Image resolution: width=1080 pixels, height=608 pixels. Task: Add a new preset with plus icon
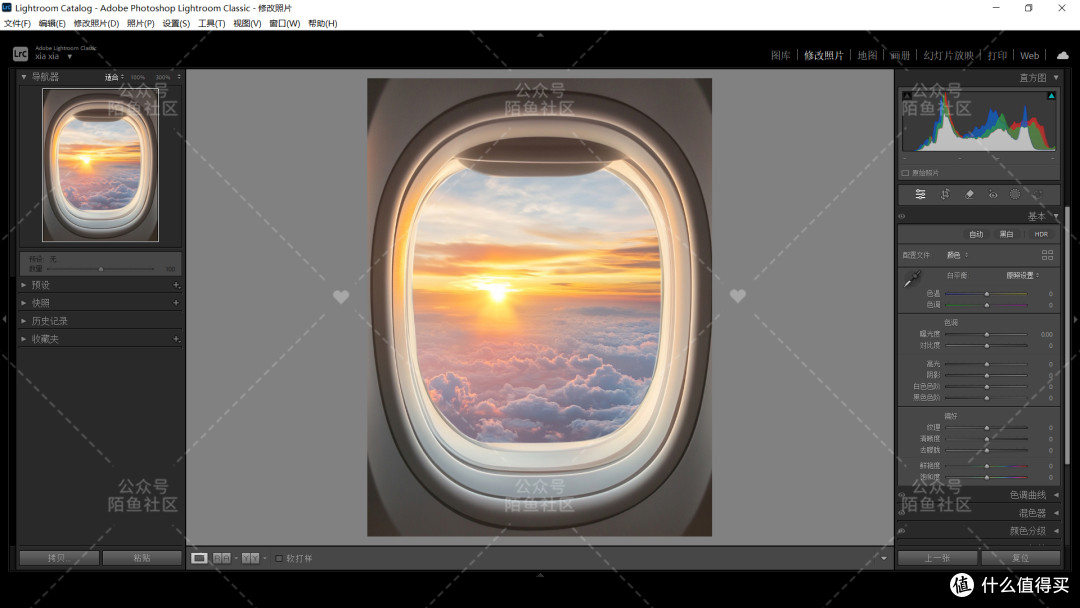(x=176, y=285)
